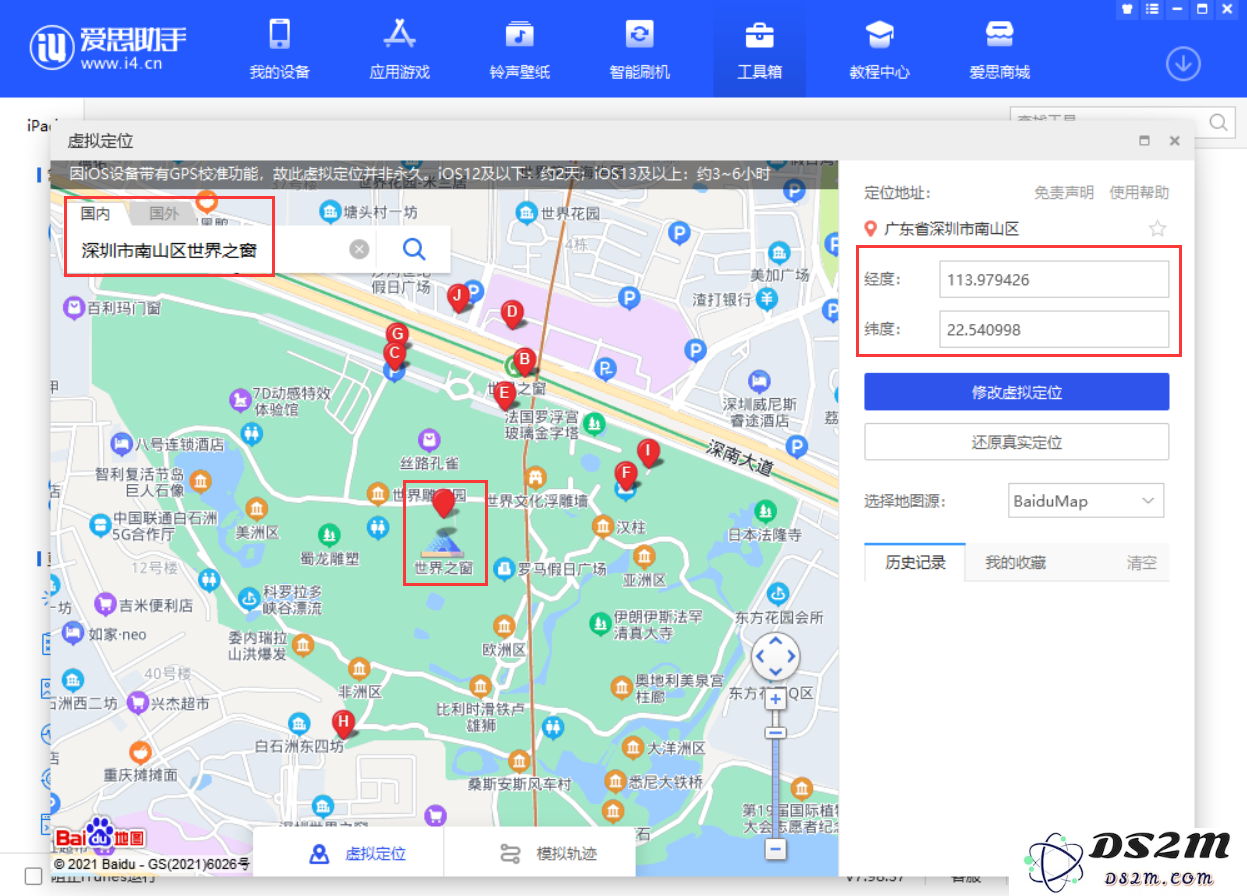Zoom out the map with minus
This screenshot has height=896, width=1247.
[775, 849]
